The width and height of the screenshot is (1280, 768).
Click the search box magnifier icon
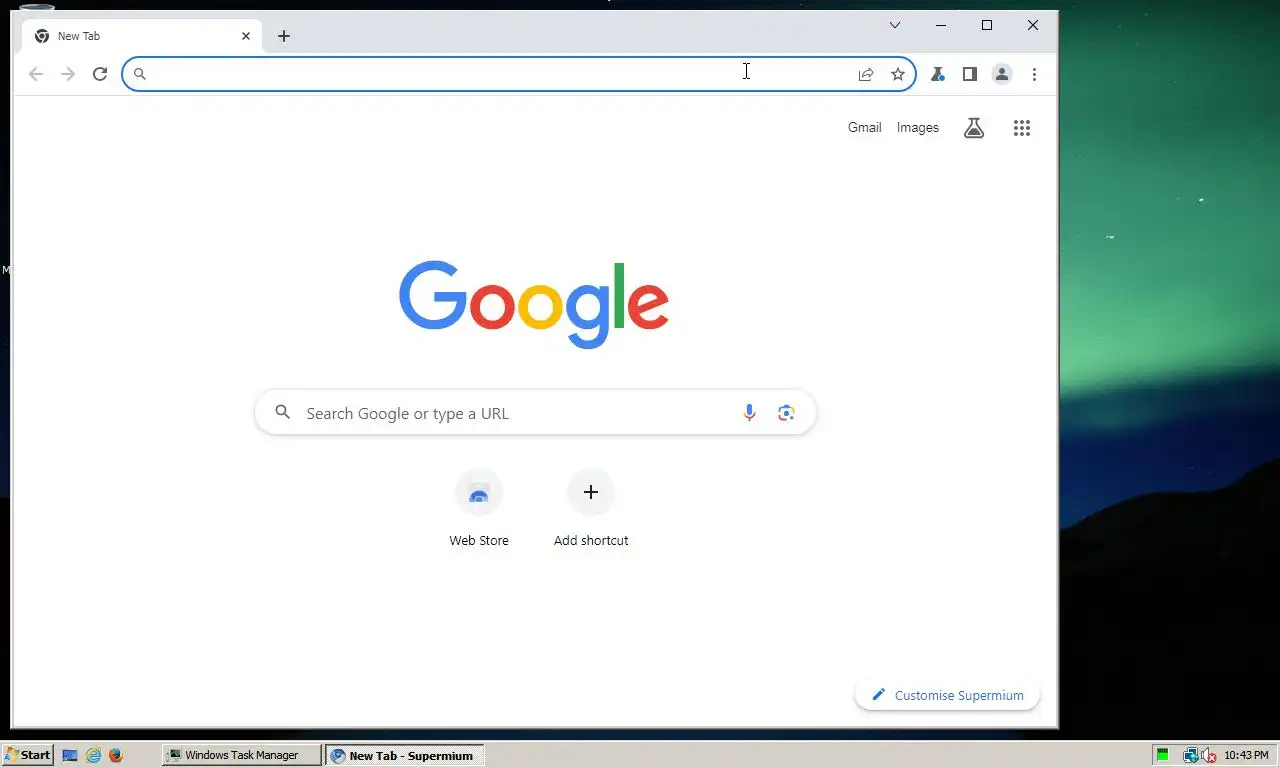[x=283, y=412]
